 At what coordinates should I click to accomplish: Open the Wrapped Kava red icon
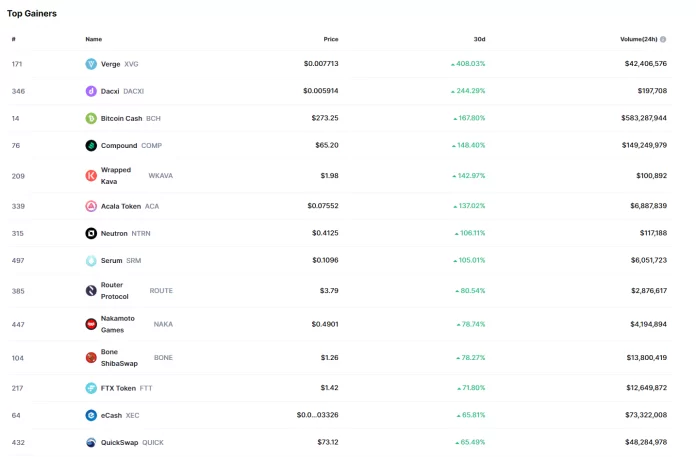(x=91, y=176)
